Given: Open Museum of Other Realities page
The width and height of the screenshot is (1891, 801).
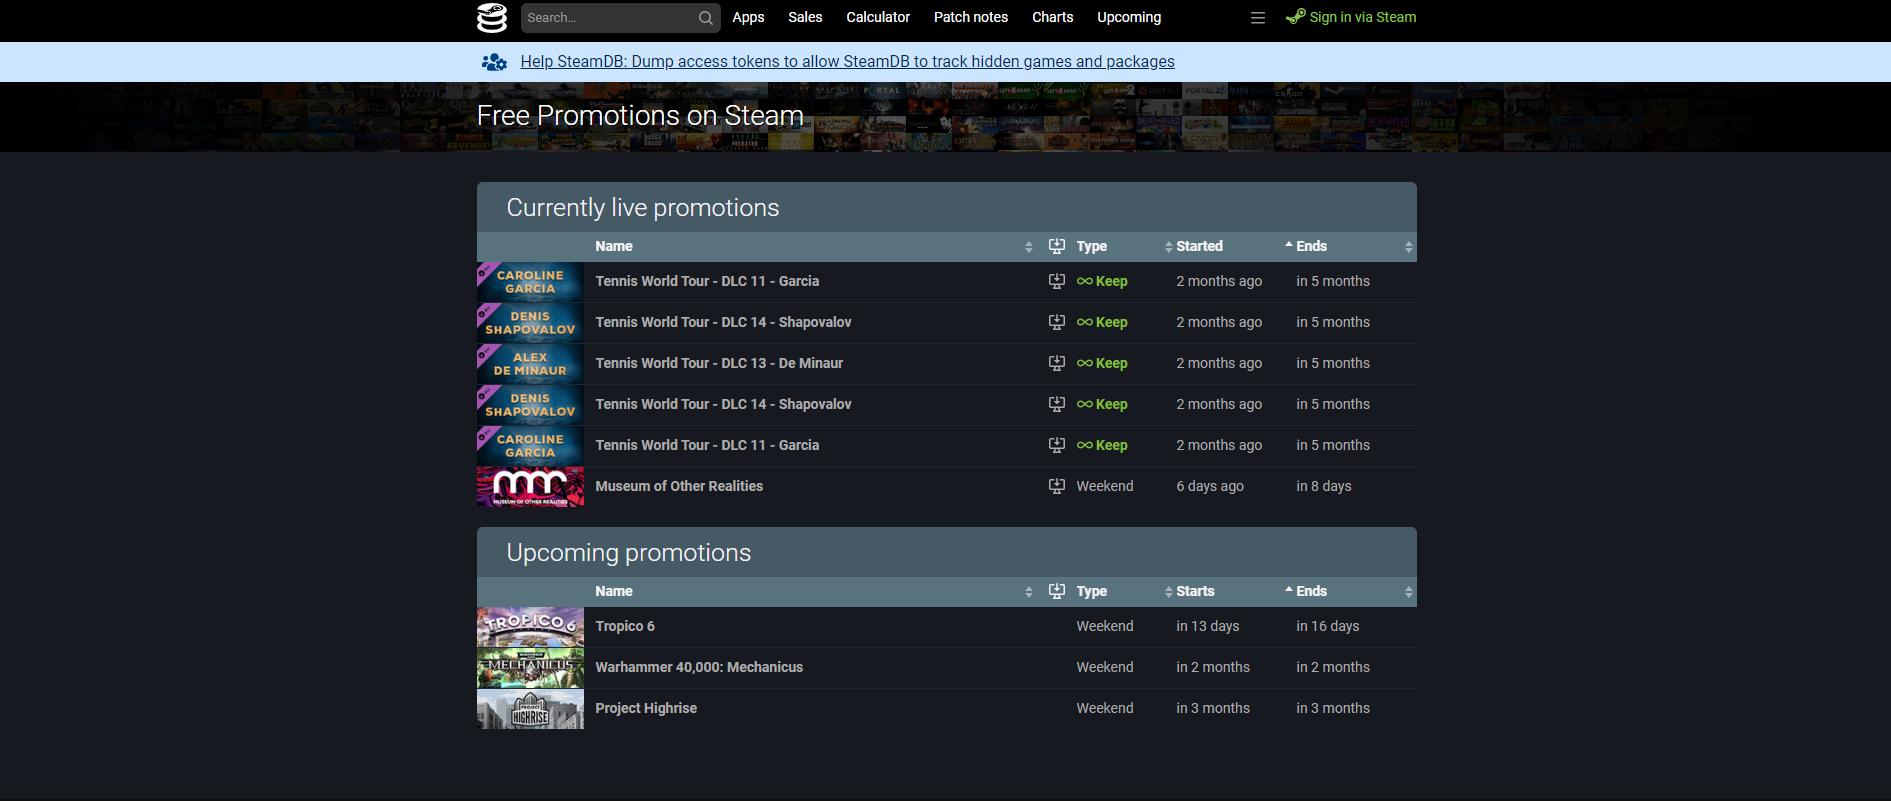Looking at the screenshot, I should click(x=679, y=486).
